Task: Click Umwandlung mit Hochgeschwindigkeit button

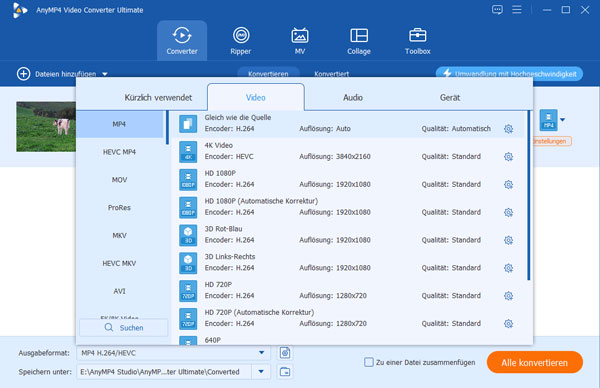Action: click(x=509, y=73)
